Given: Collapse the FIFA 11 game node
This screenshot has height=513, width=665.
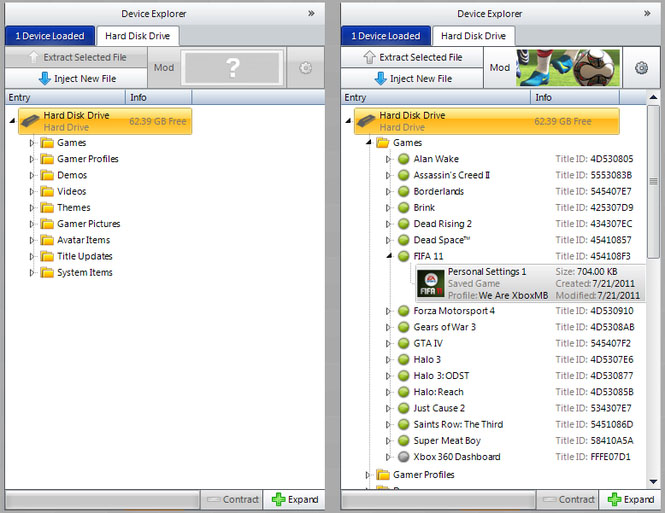Looking at the screenshot, I should (389, 256).
